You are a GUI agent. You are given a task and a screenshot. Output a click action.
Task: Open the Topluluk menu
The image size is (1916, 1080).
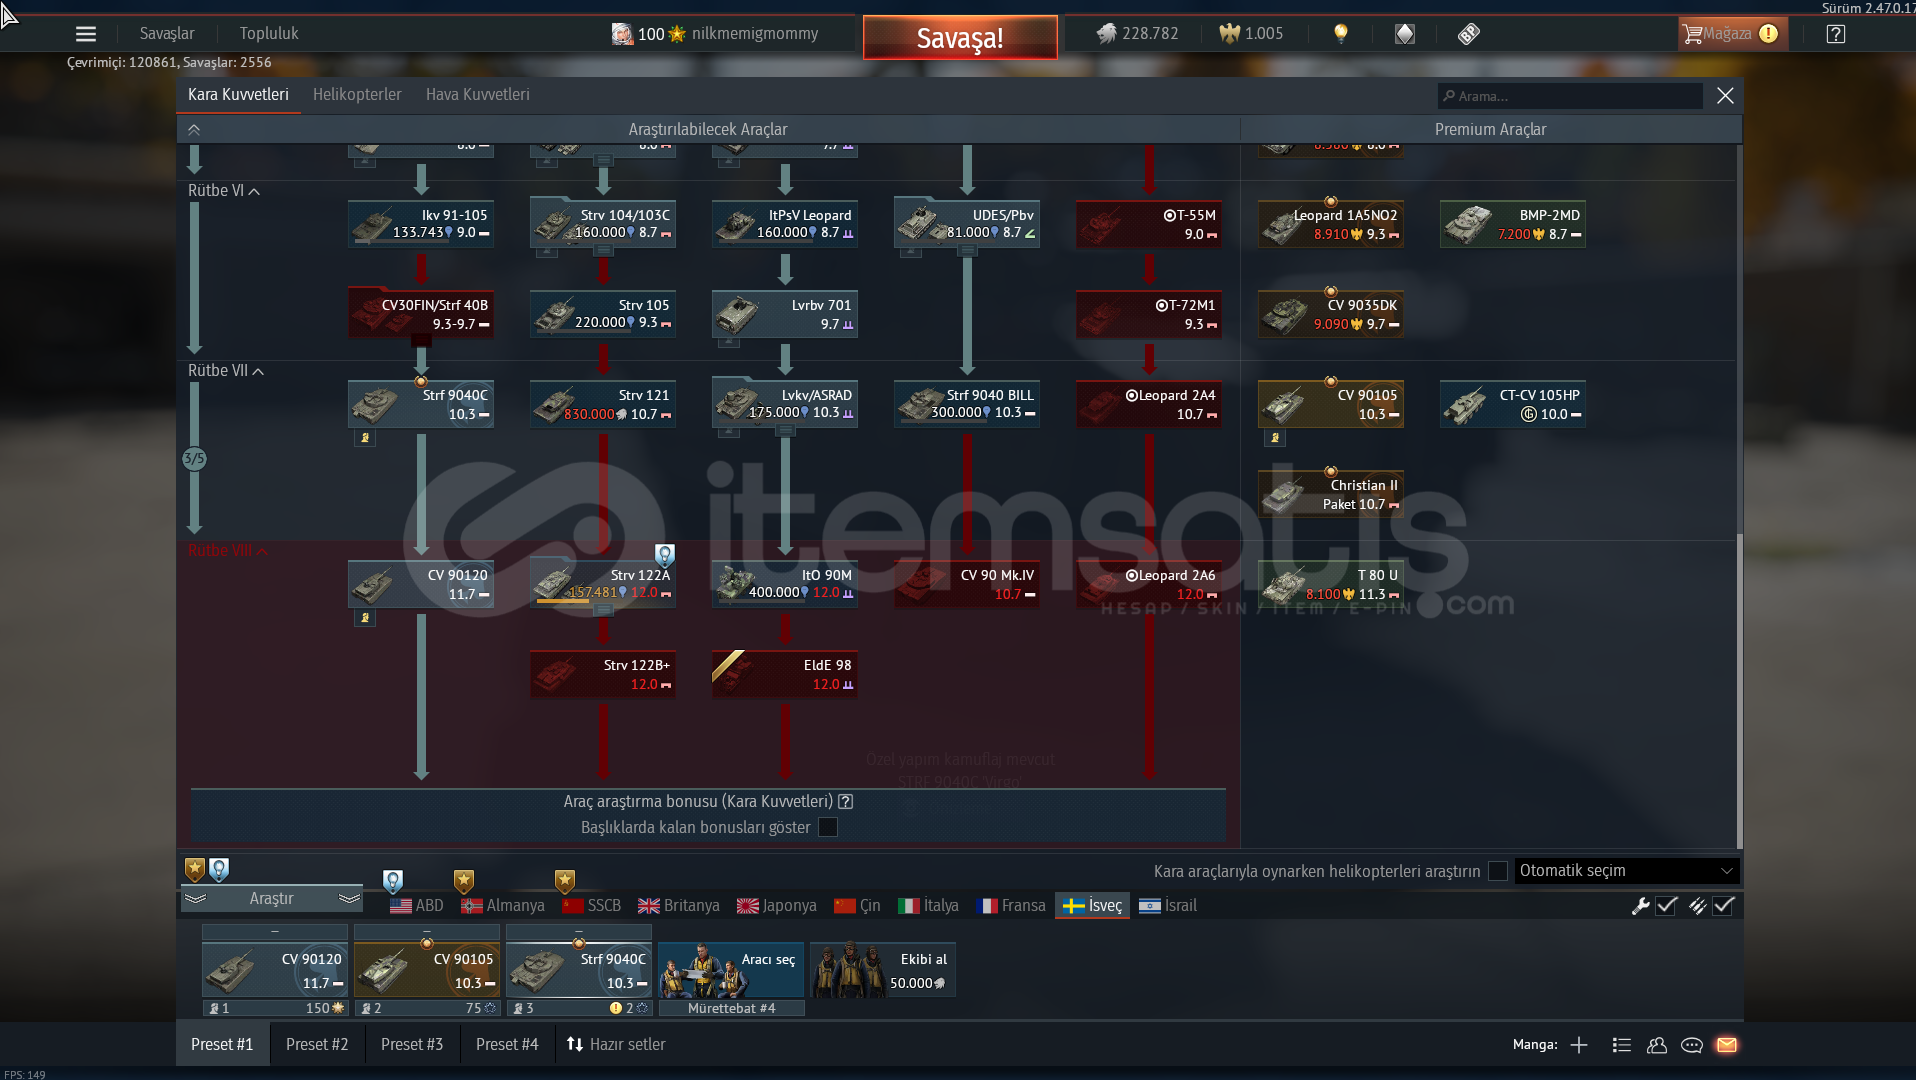click(269, 34)
